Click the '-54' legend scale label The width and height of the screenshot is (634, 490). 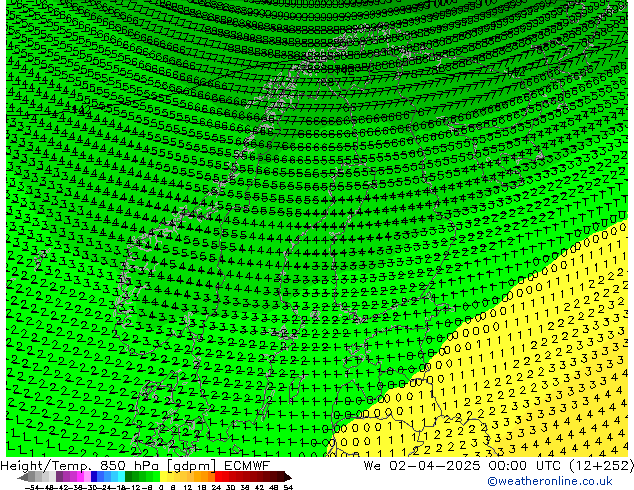click(32, 487)
